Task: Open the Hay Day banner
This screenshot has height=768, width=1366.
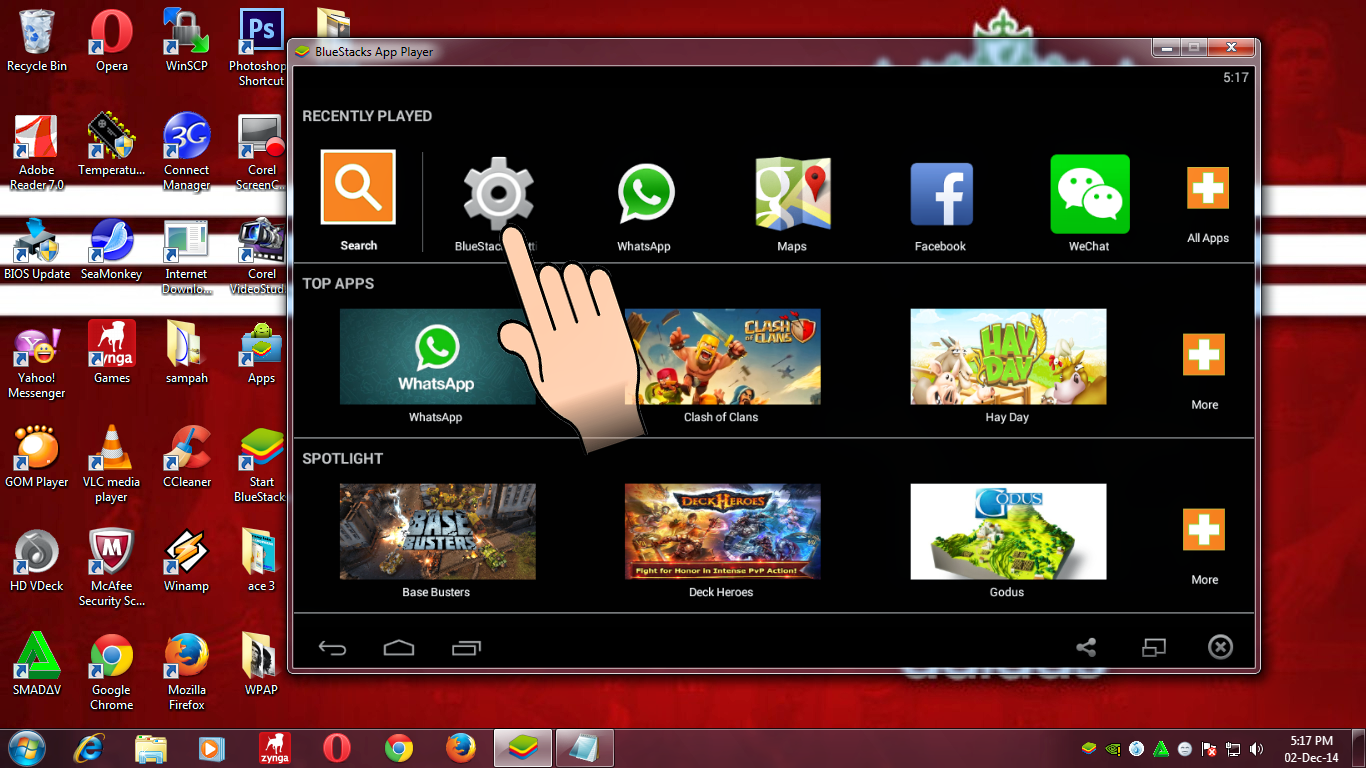Action: (1008, 356)
